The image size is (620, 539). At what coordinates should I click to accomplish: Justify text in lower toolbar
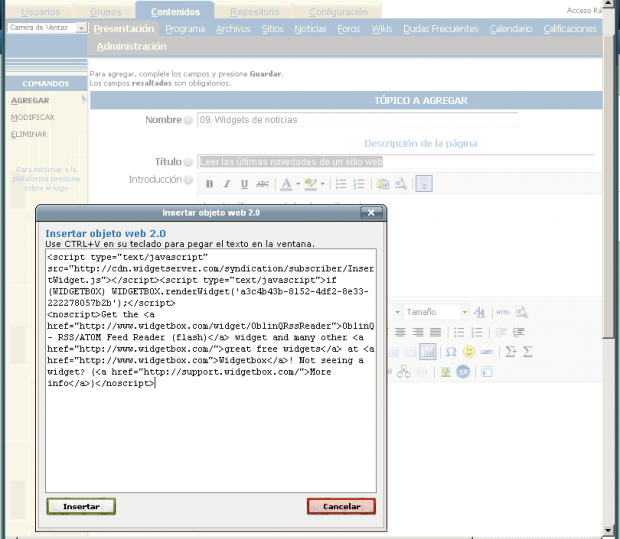(435, 332)
